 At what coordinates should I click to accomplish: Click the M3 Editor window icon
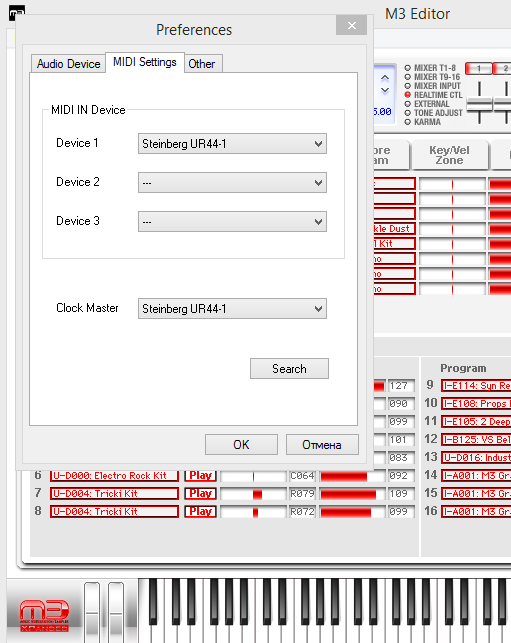[x=16, y=13]
